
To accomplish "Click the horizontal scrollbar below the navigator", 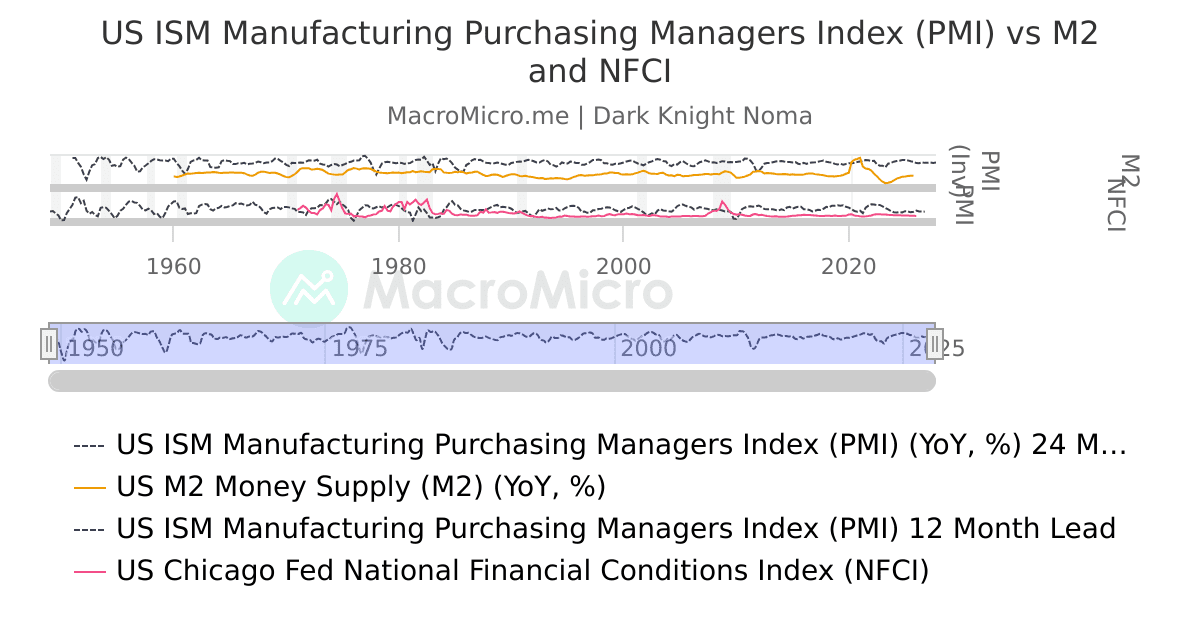I will [x=490, y=379].
